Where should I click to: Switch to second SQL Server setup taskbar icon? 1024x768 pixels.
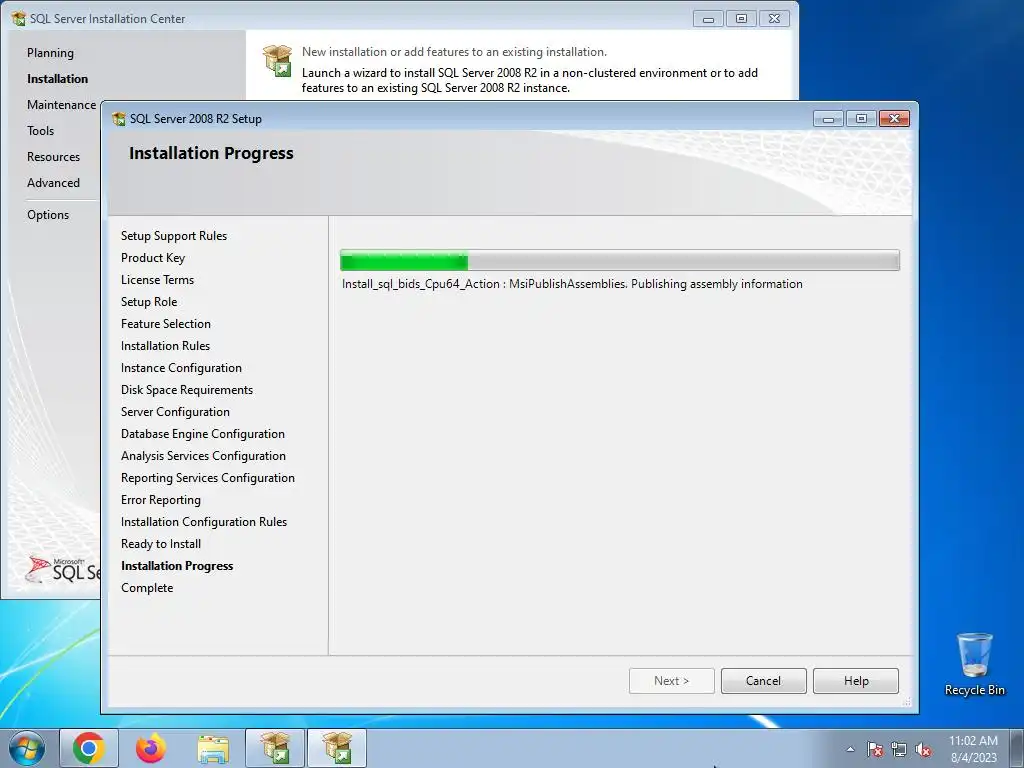tap(337, 748)
